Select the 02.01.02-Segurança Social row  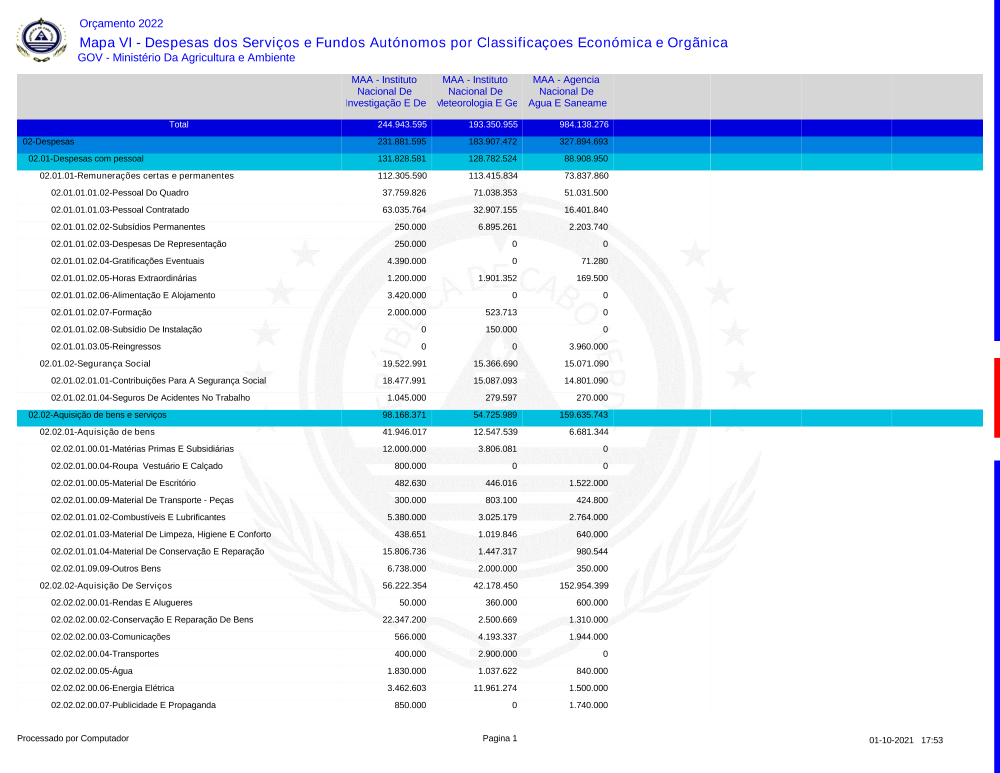(x=95, y=364)
